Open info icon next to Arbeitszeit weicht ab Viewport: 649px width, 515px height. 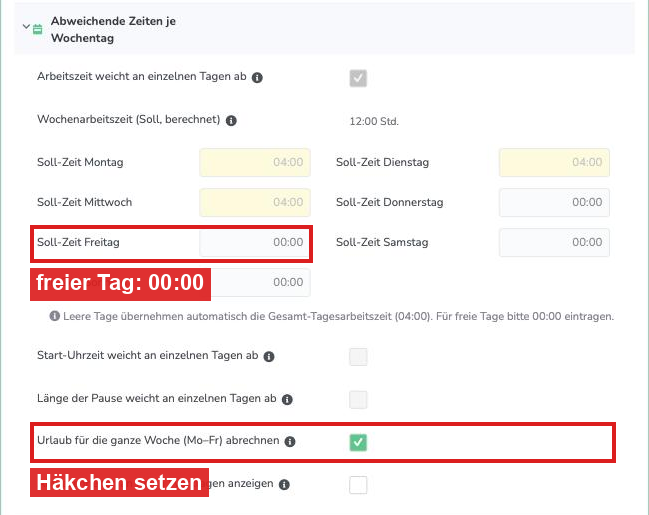[x=257, y=77]
